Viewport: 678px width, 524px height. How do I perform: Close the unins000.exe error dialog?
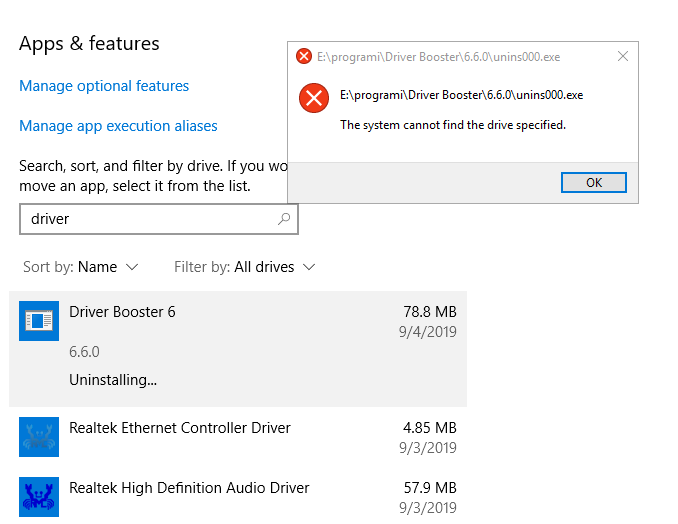pos(623,56)
